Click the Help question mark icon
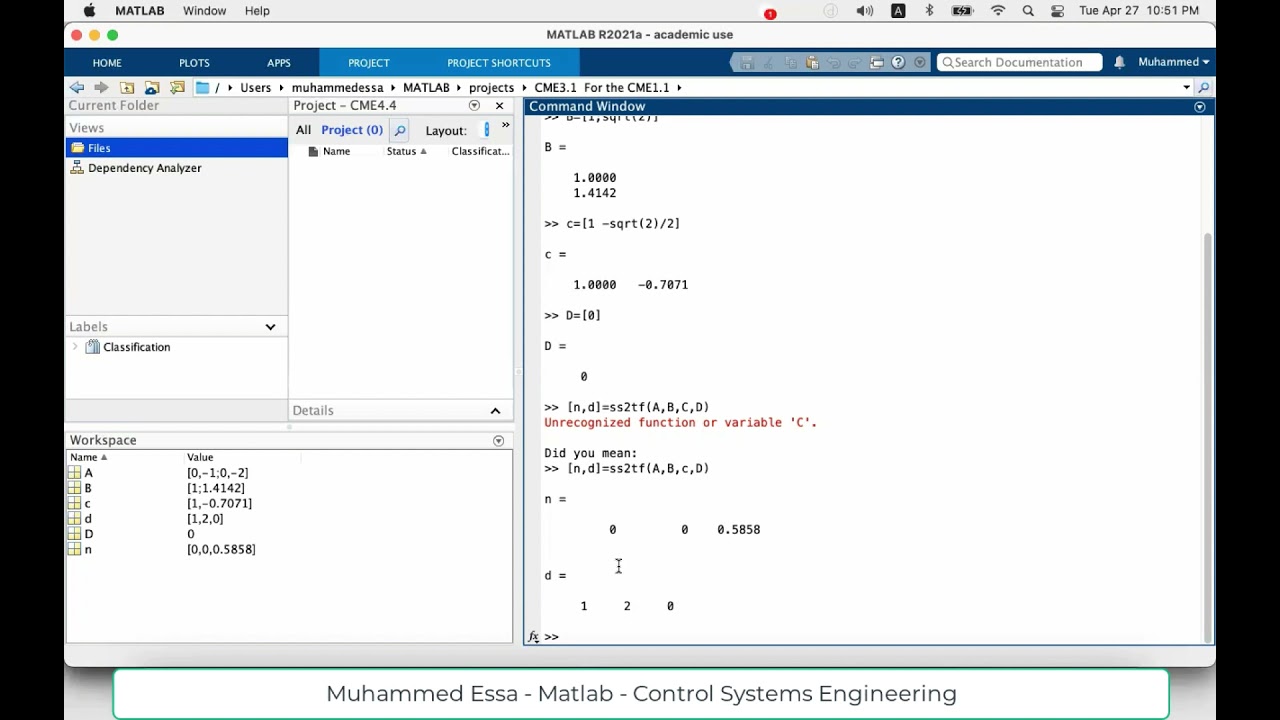Image resolution: width=1280 pixels, height=720 pixels. pos(898,62)
